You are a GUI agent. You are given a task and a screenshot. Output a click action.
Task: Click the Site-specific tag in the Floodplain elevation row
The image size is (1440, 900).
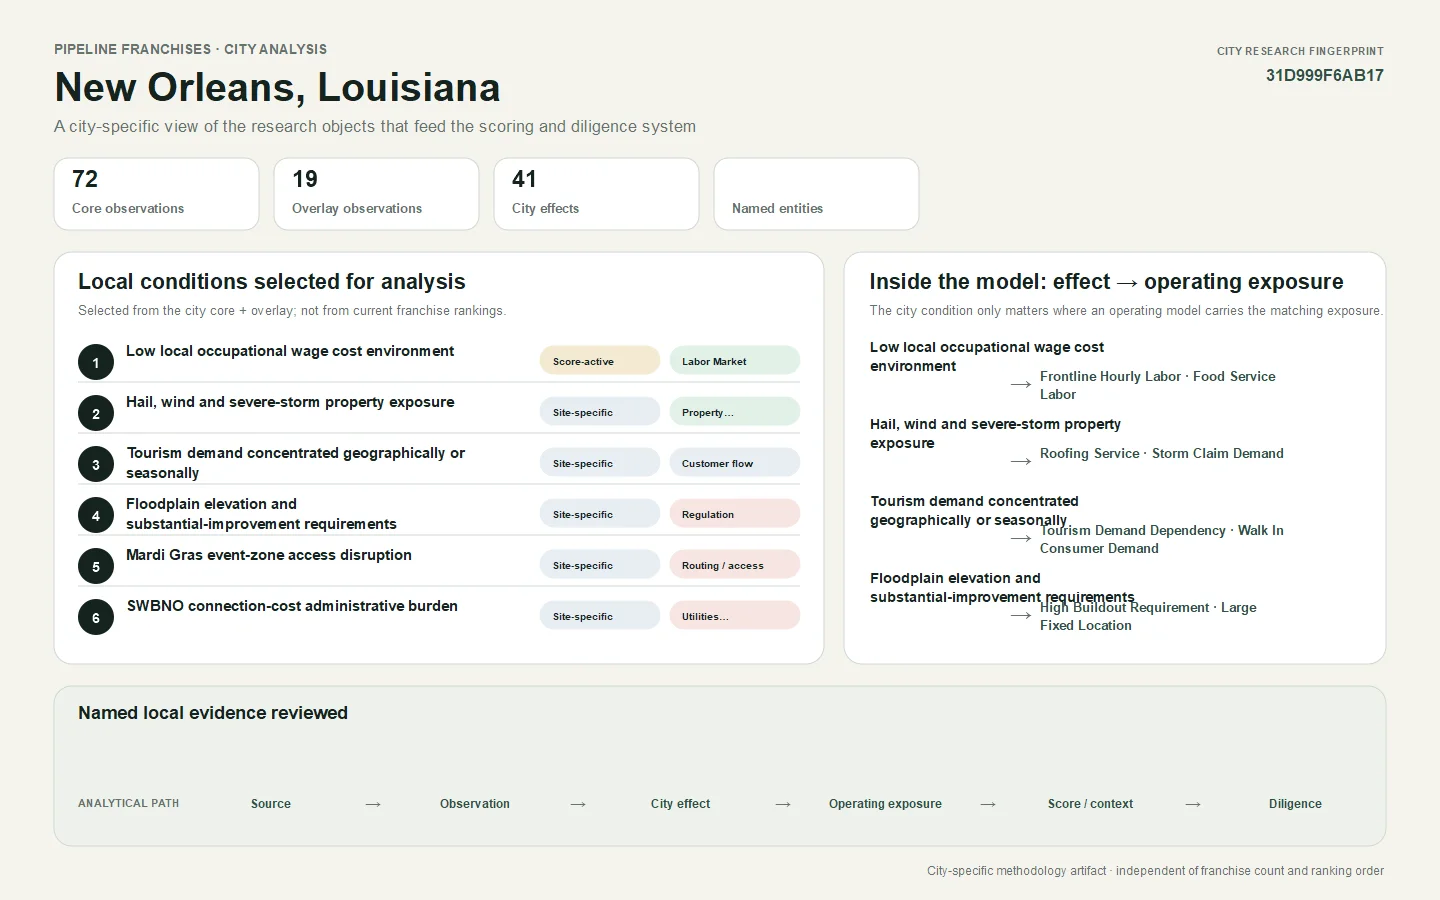[x=600, y=514]
